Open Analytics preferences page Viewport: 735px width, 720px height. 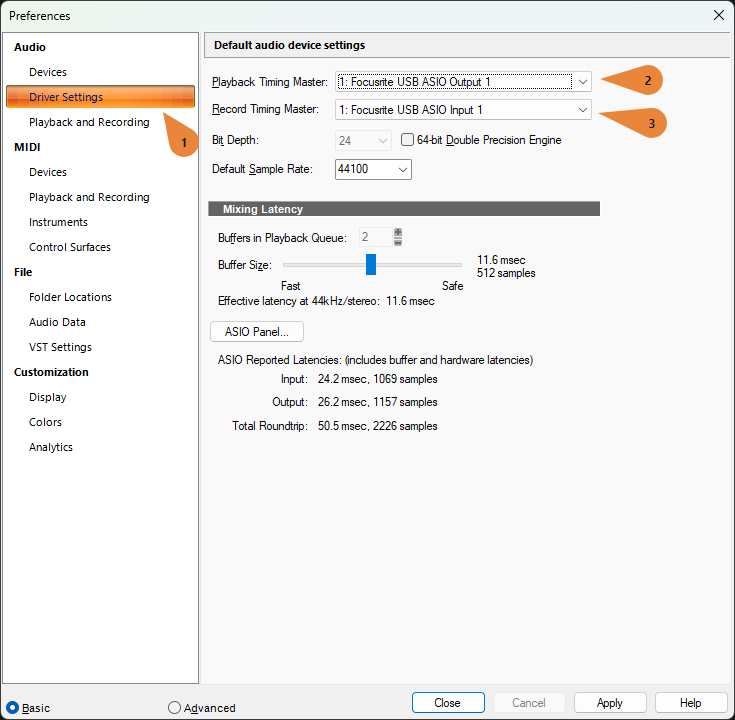pos(51,447)
